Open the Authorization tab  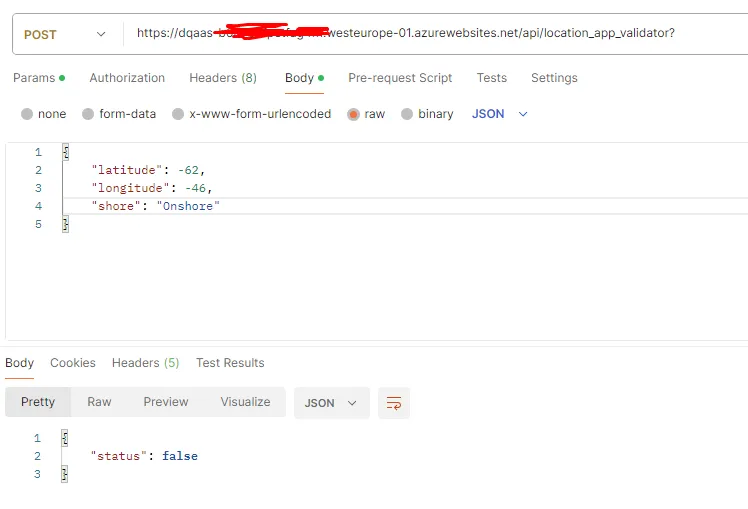(x=127, y=78)
